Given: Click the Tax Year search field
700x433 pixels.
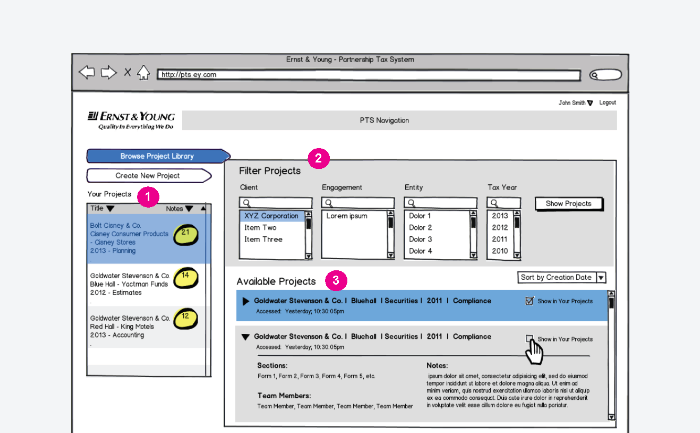Looking at the screenshot, I should [504, 203].
